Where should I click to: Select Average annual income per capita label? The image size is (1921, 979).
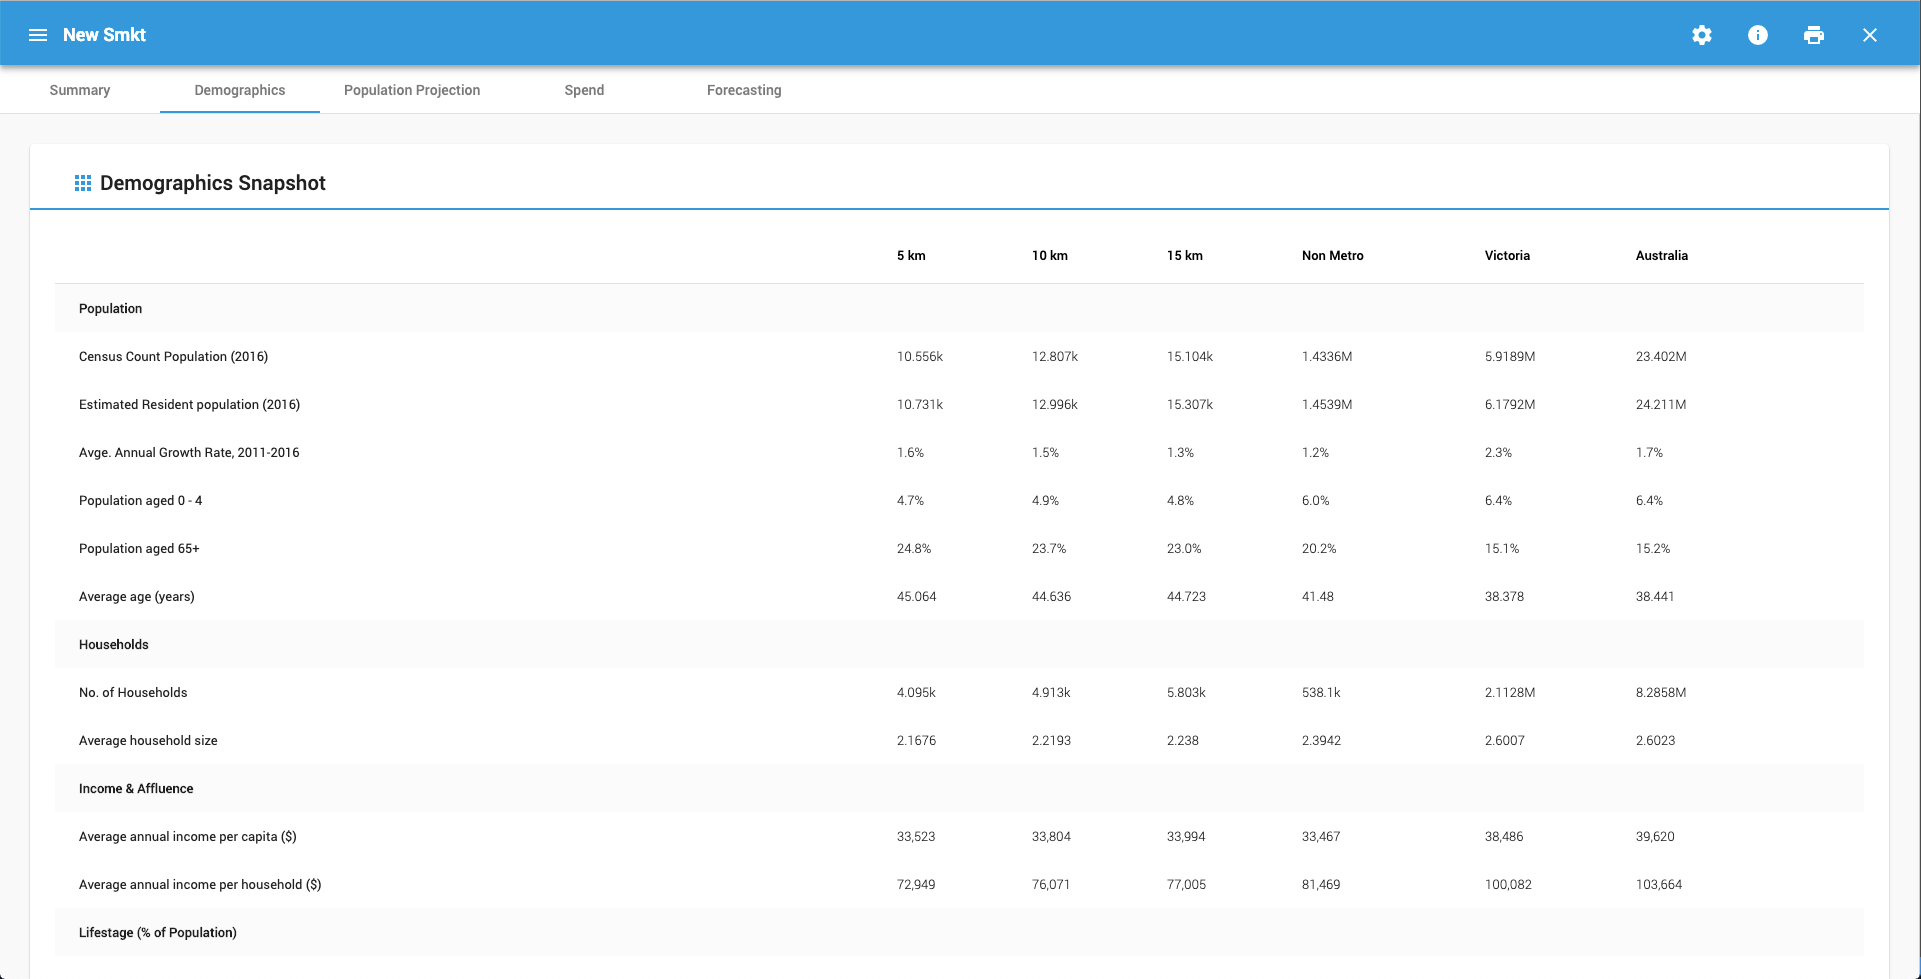pyautogui.click(x=188, y=837)
